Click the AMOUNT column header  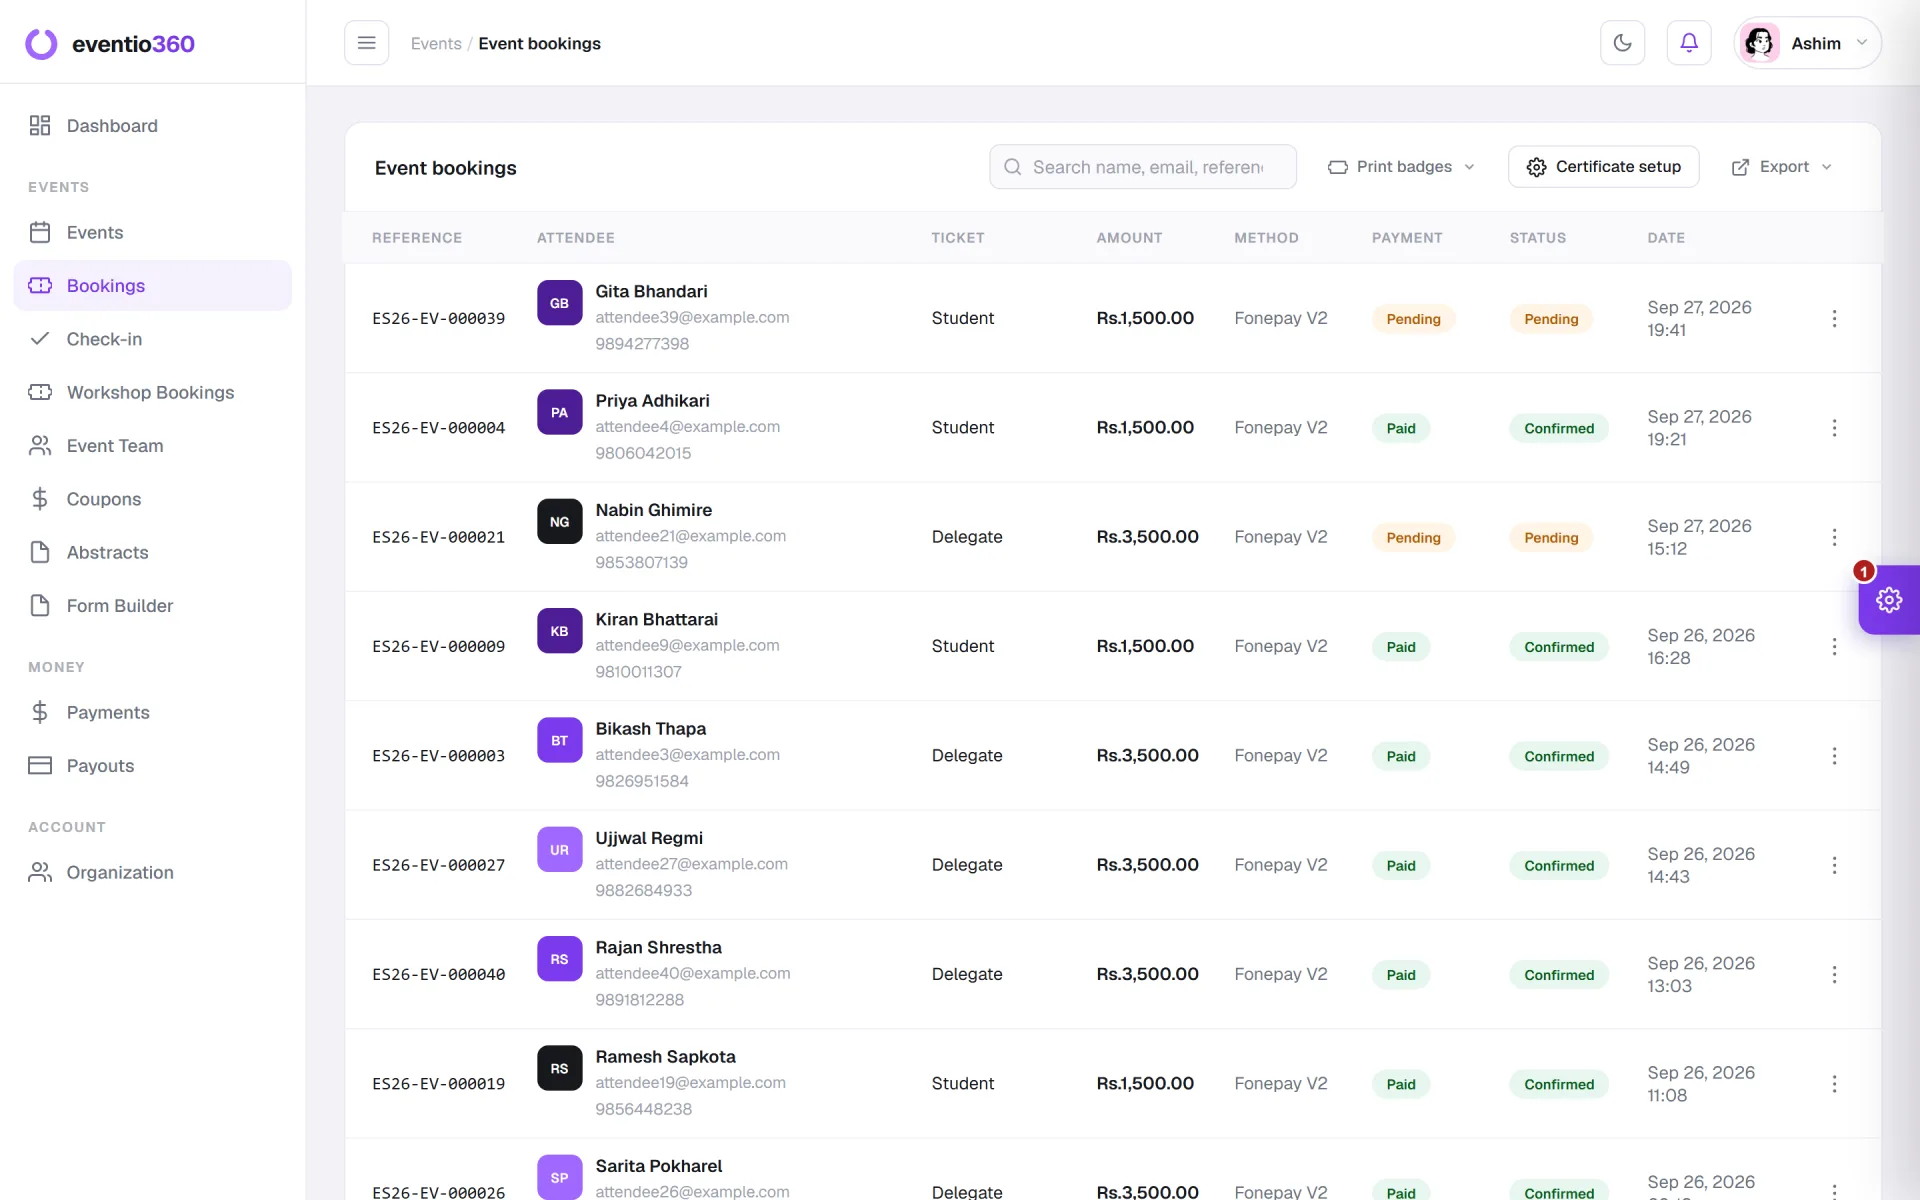pos(1129,238)
